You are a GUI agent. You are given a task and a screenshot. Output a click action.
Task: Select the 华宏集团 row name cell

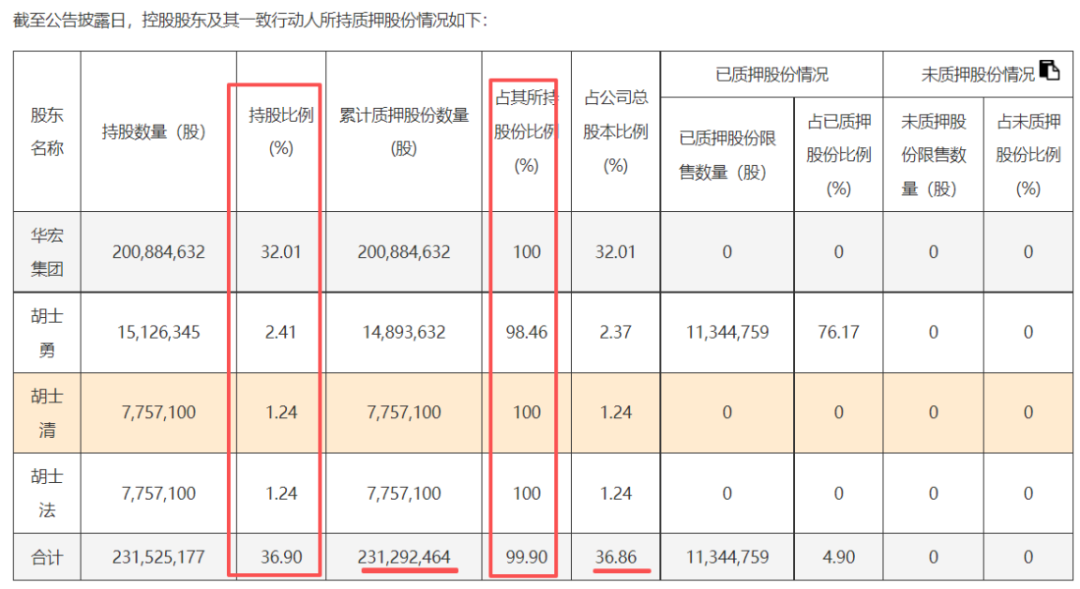click(47, 251)
